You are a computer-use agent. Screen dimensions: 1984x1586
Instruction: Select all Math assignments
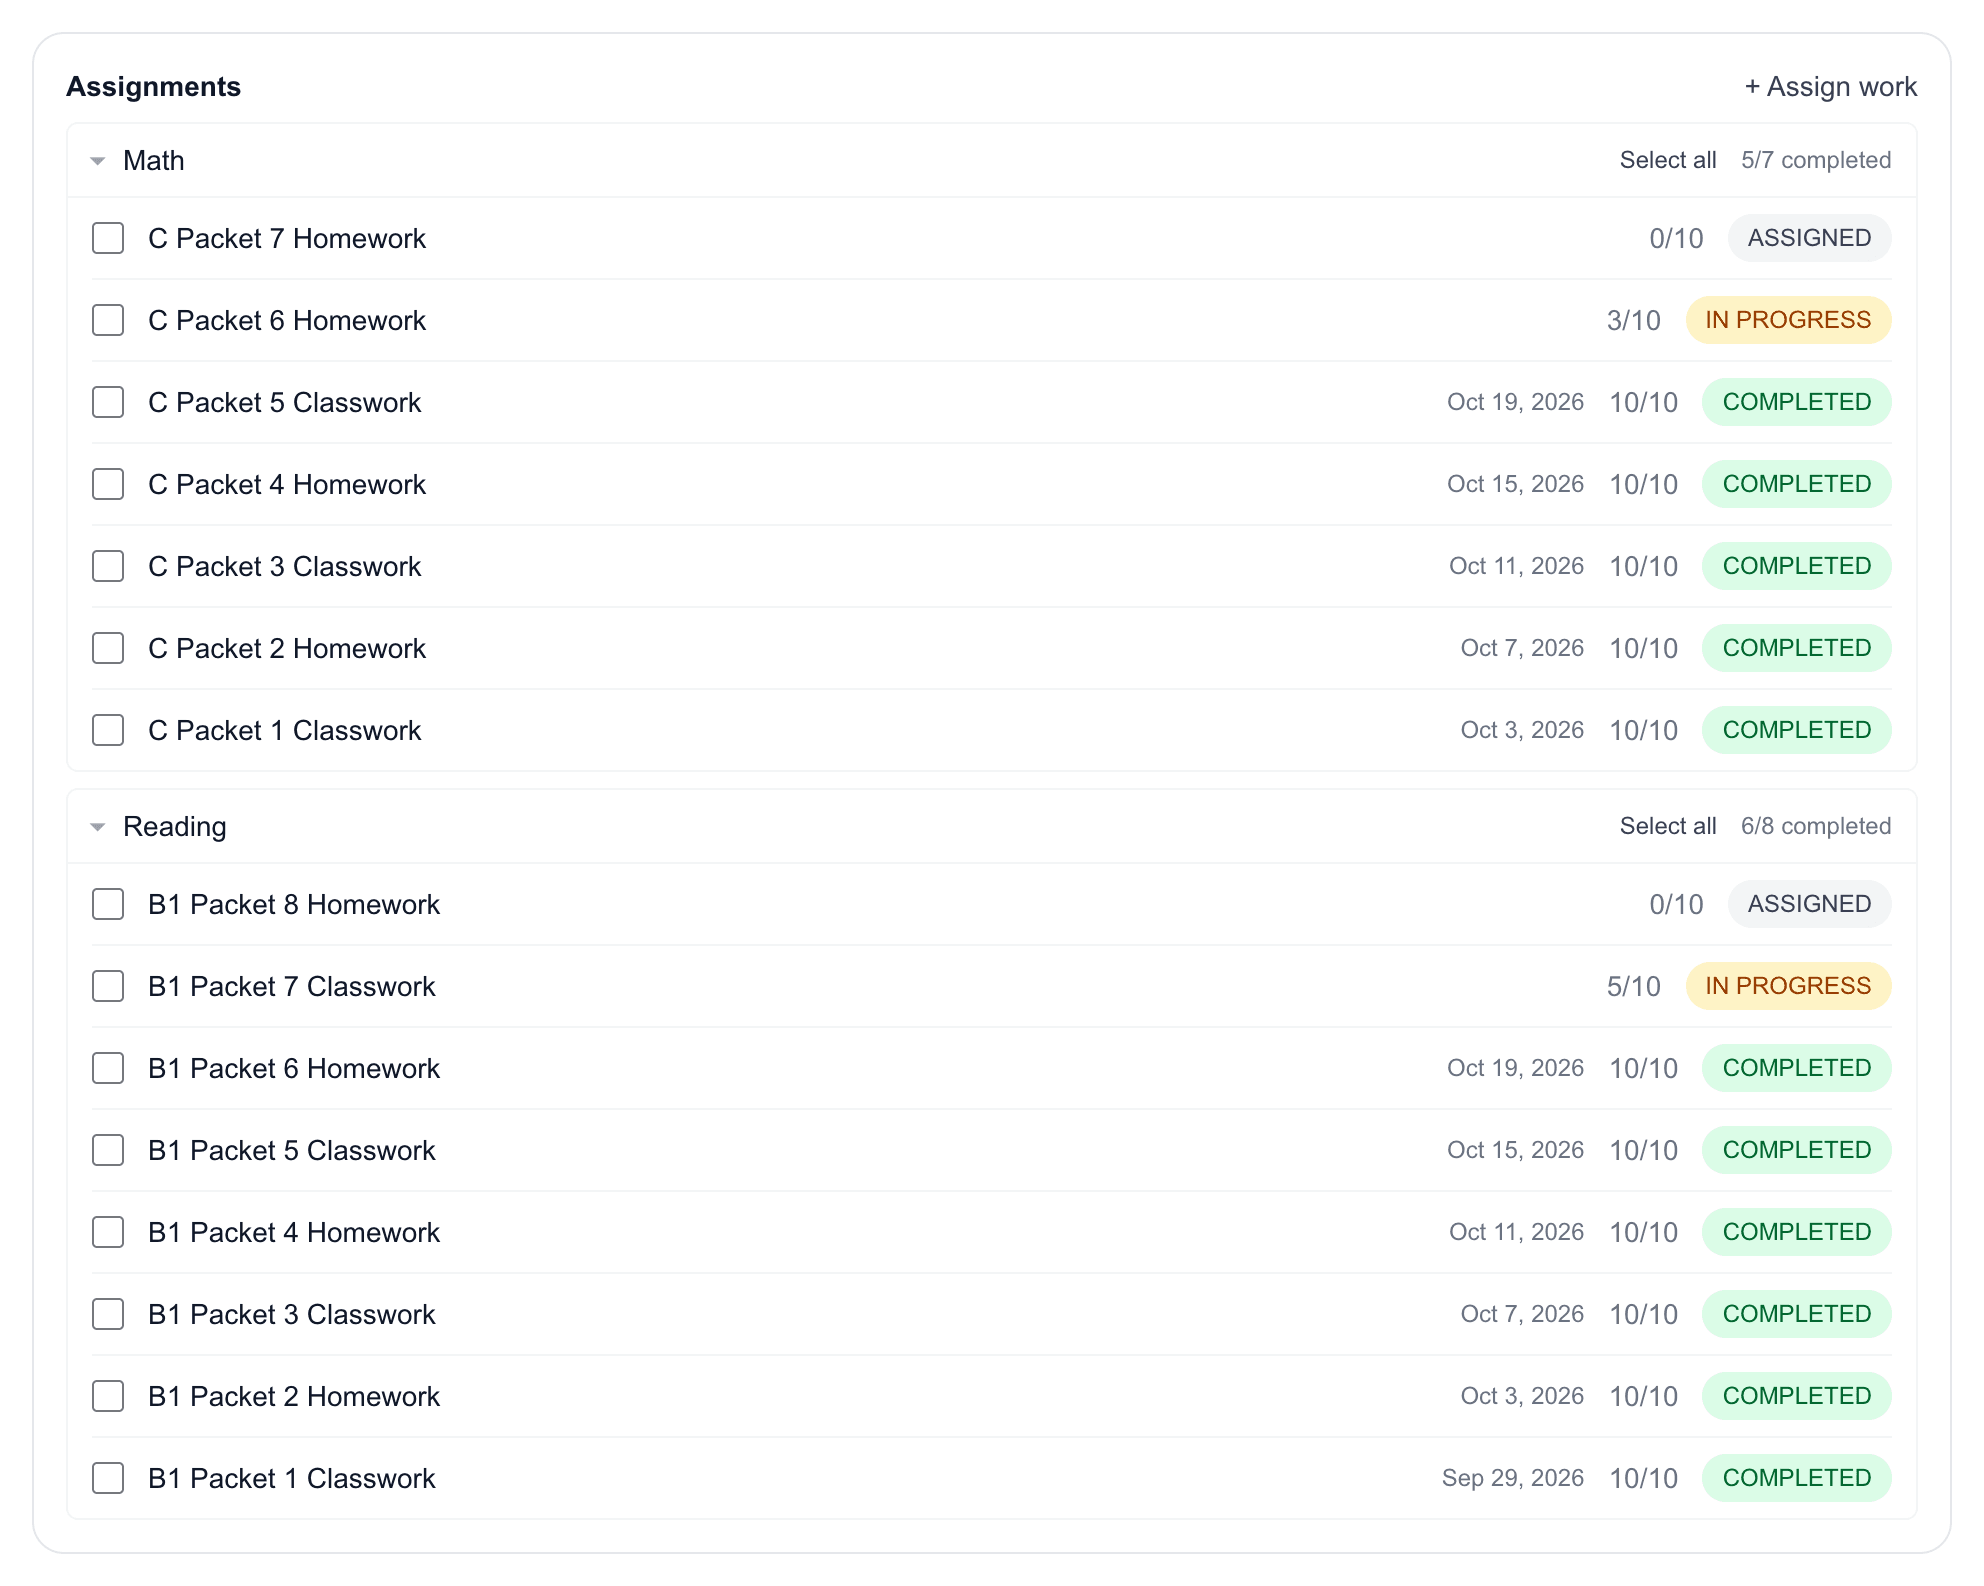tap(1668, 160)
